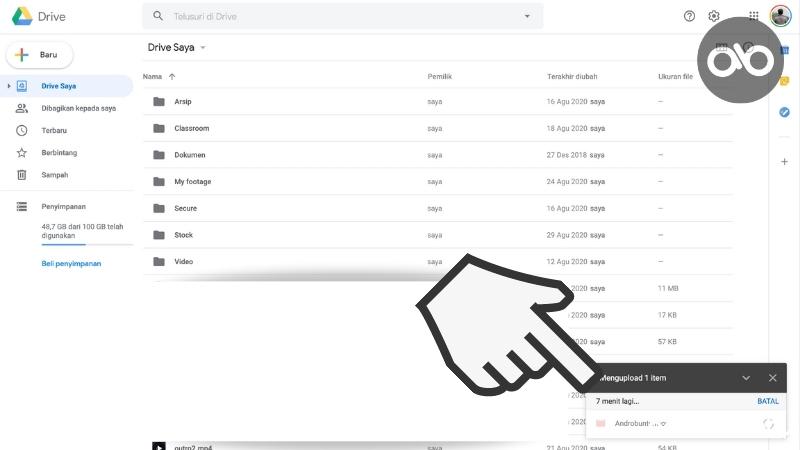Select the Classroom folder name

pyautogui.click(x=192, y=128)
